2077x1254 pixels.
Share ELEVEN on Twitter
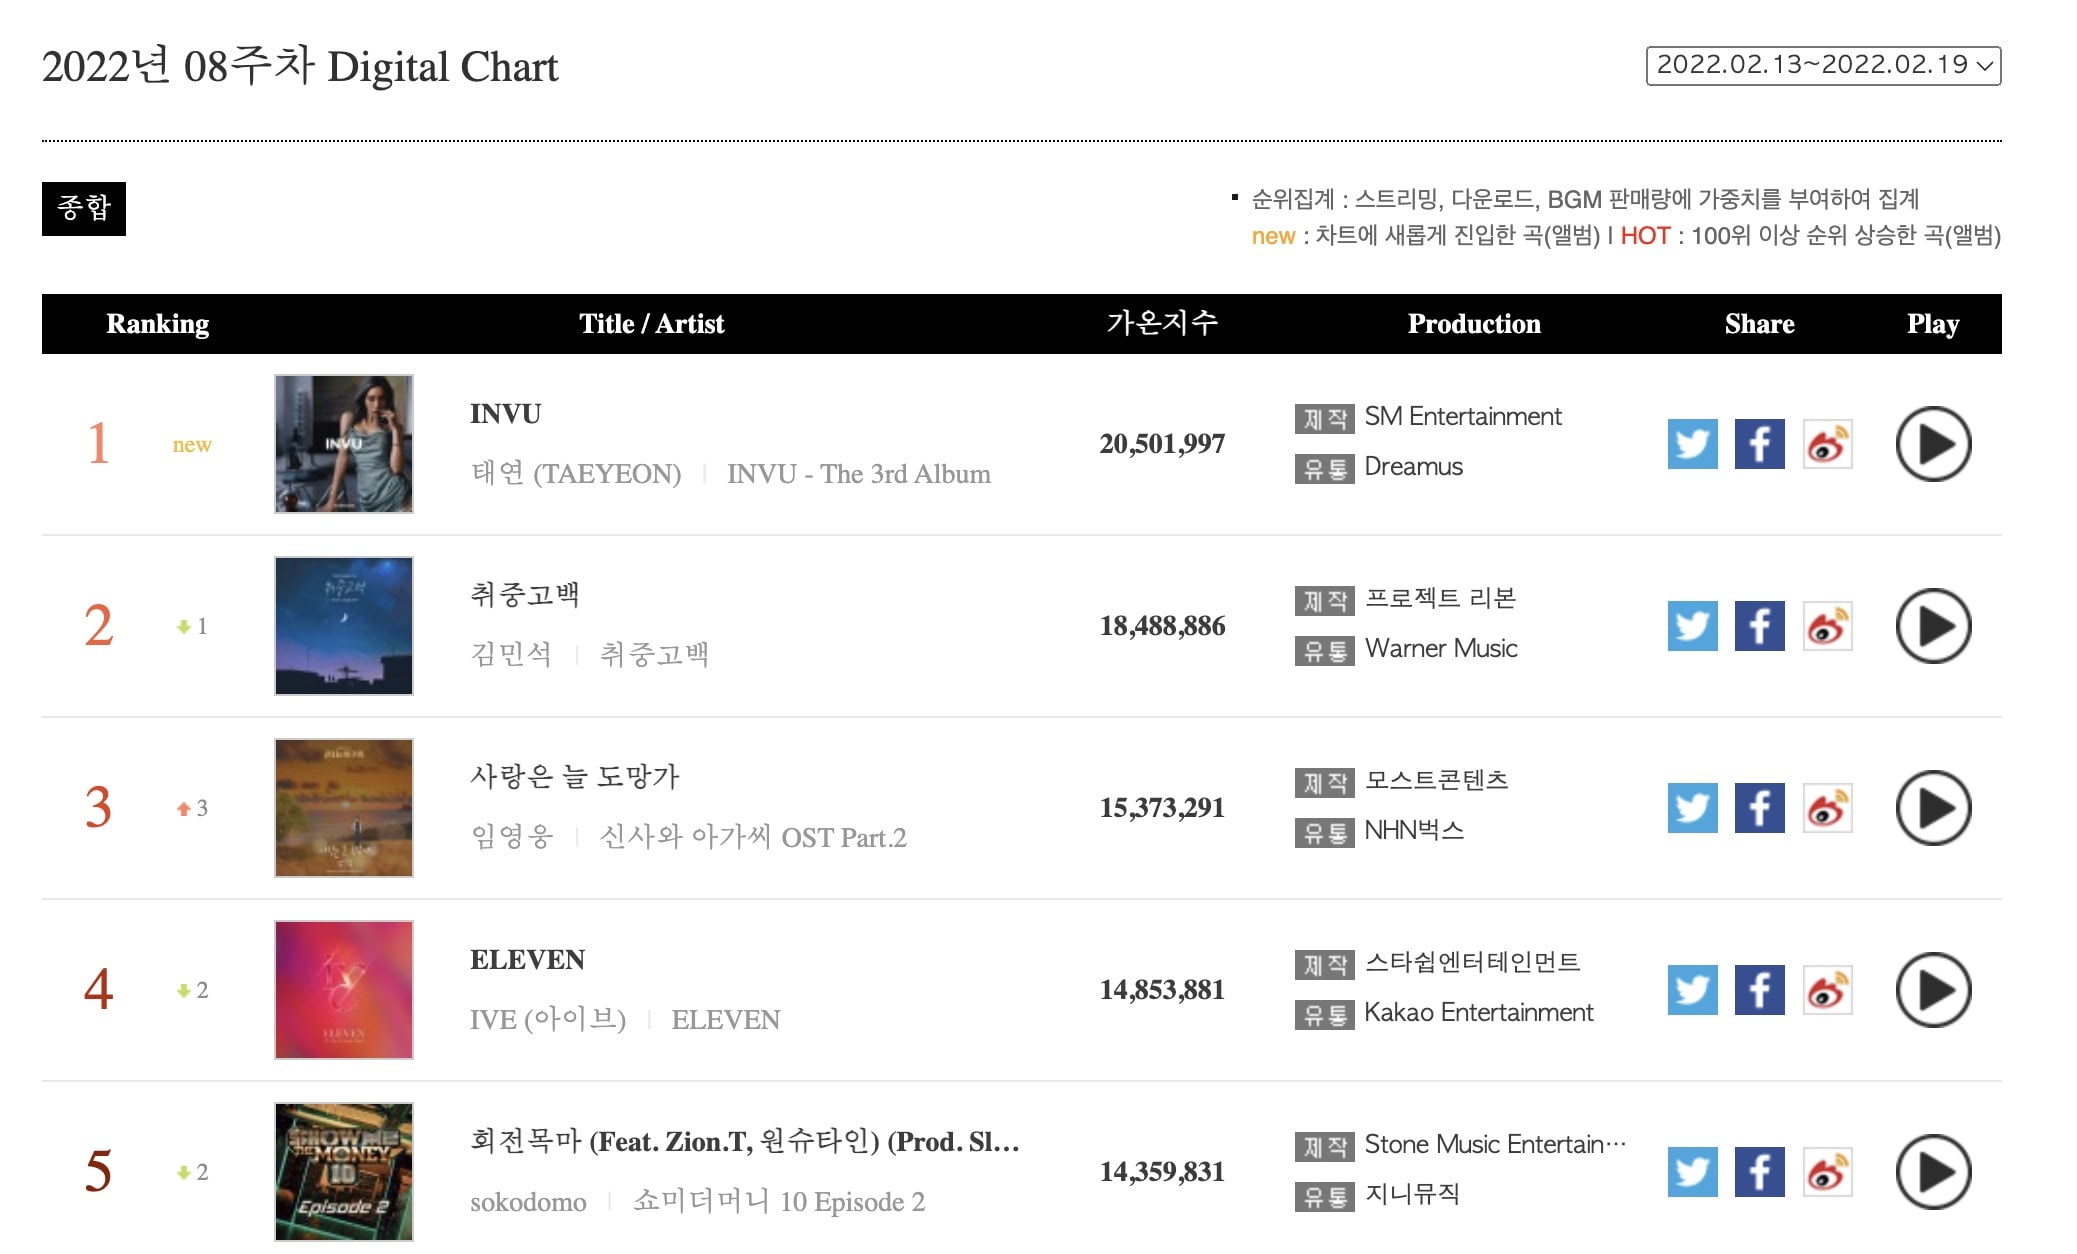[1692, 990]
